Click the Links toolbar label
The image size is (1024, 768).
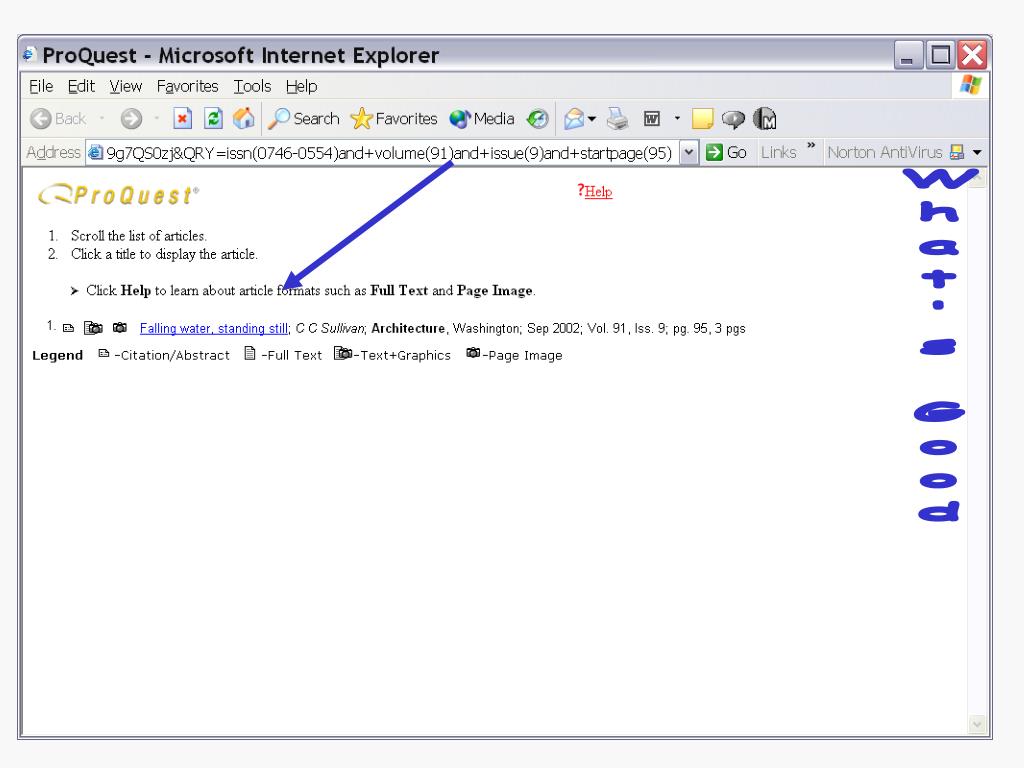[x=778, y=152]
